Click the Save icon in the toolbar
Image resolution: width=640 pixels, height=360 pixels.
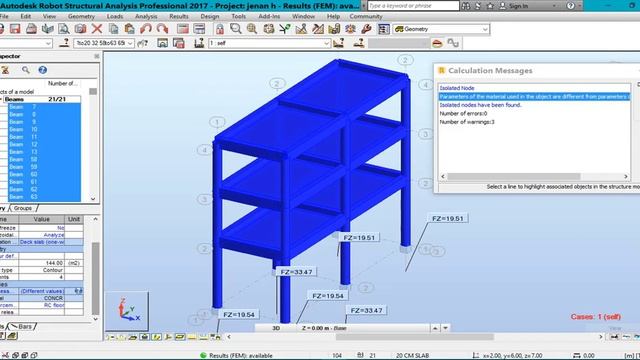coord(15,29)
